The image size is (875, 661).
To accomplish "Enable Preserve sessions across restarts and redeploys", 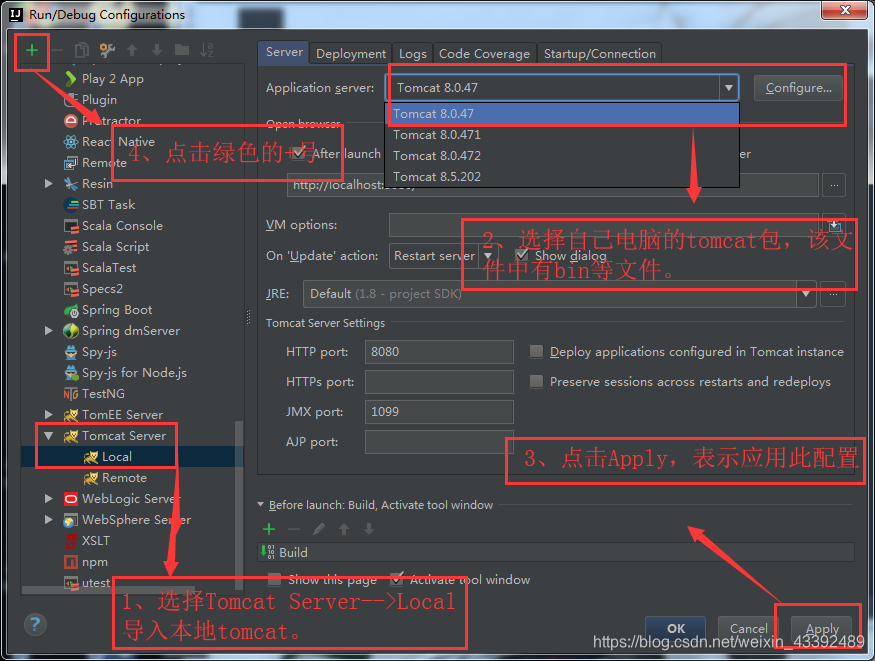I will (x=536, y=381).
